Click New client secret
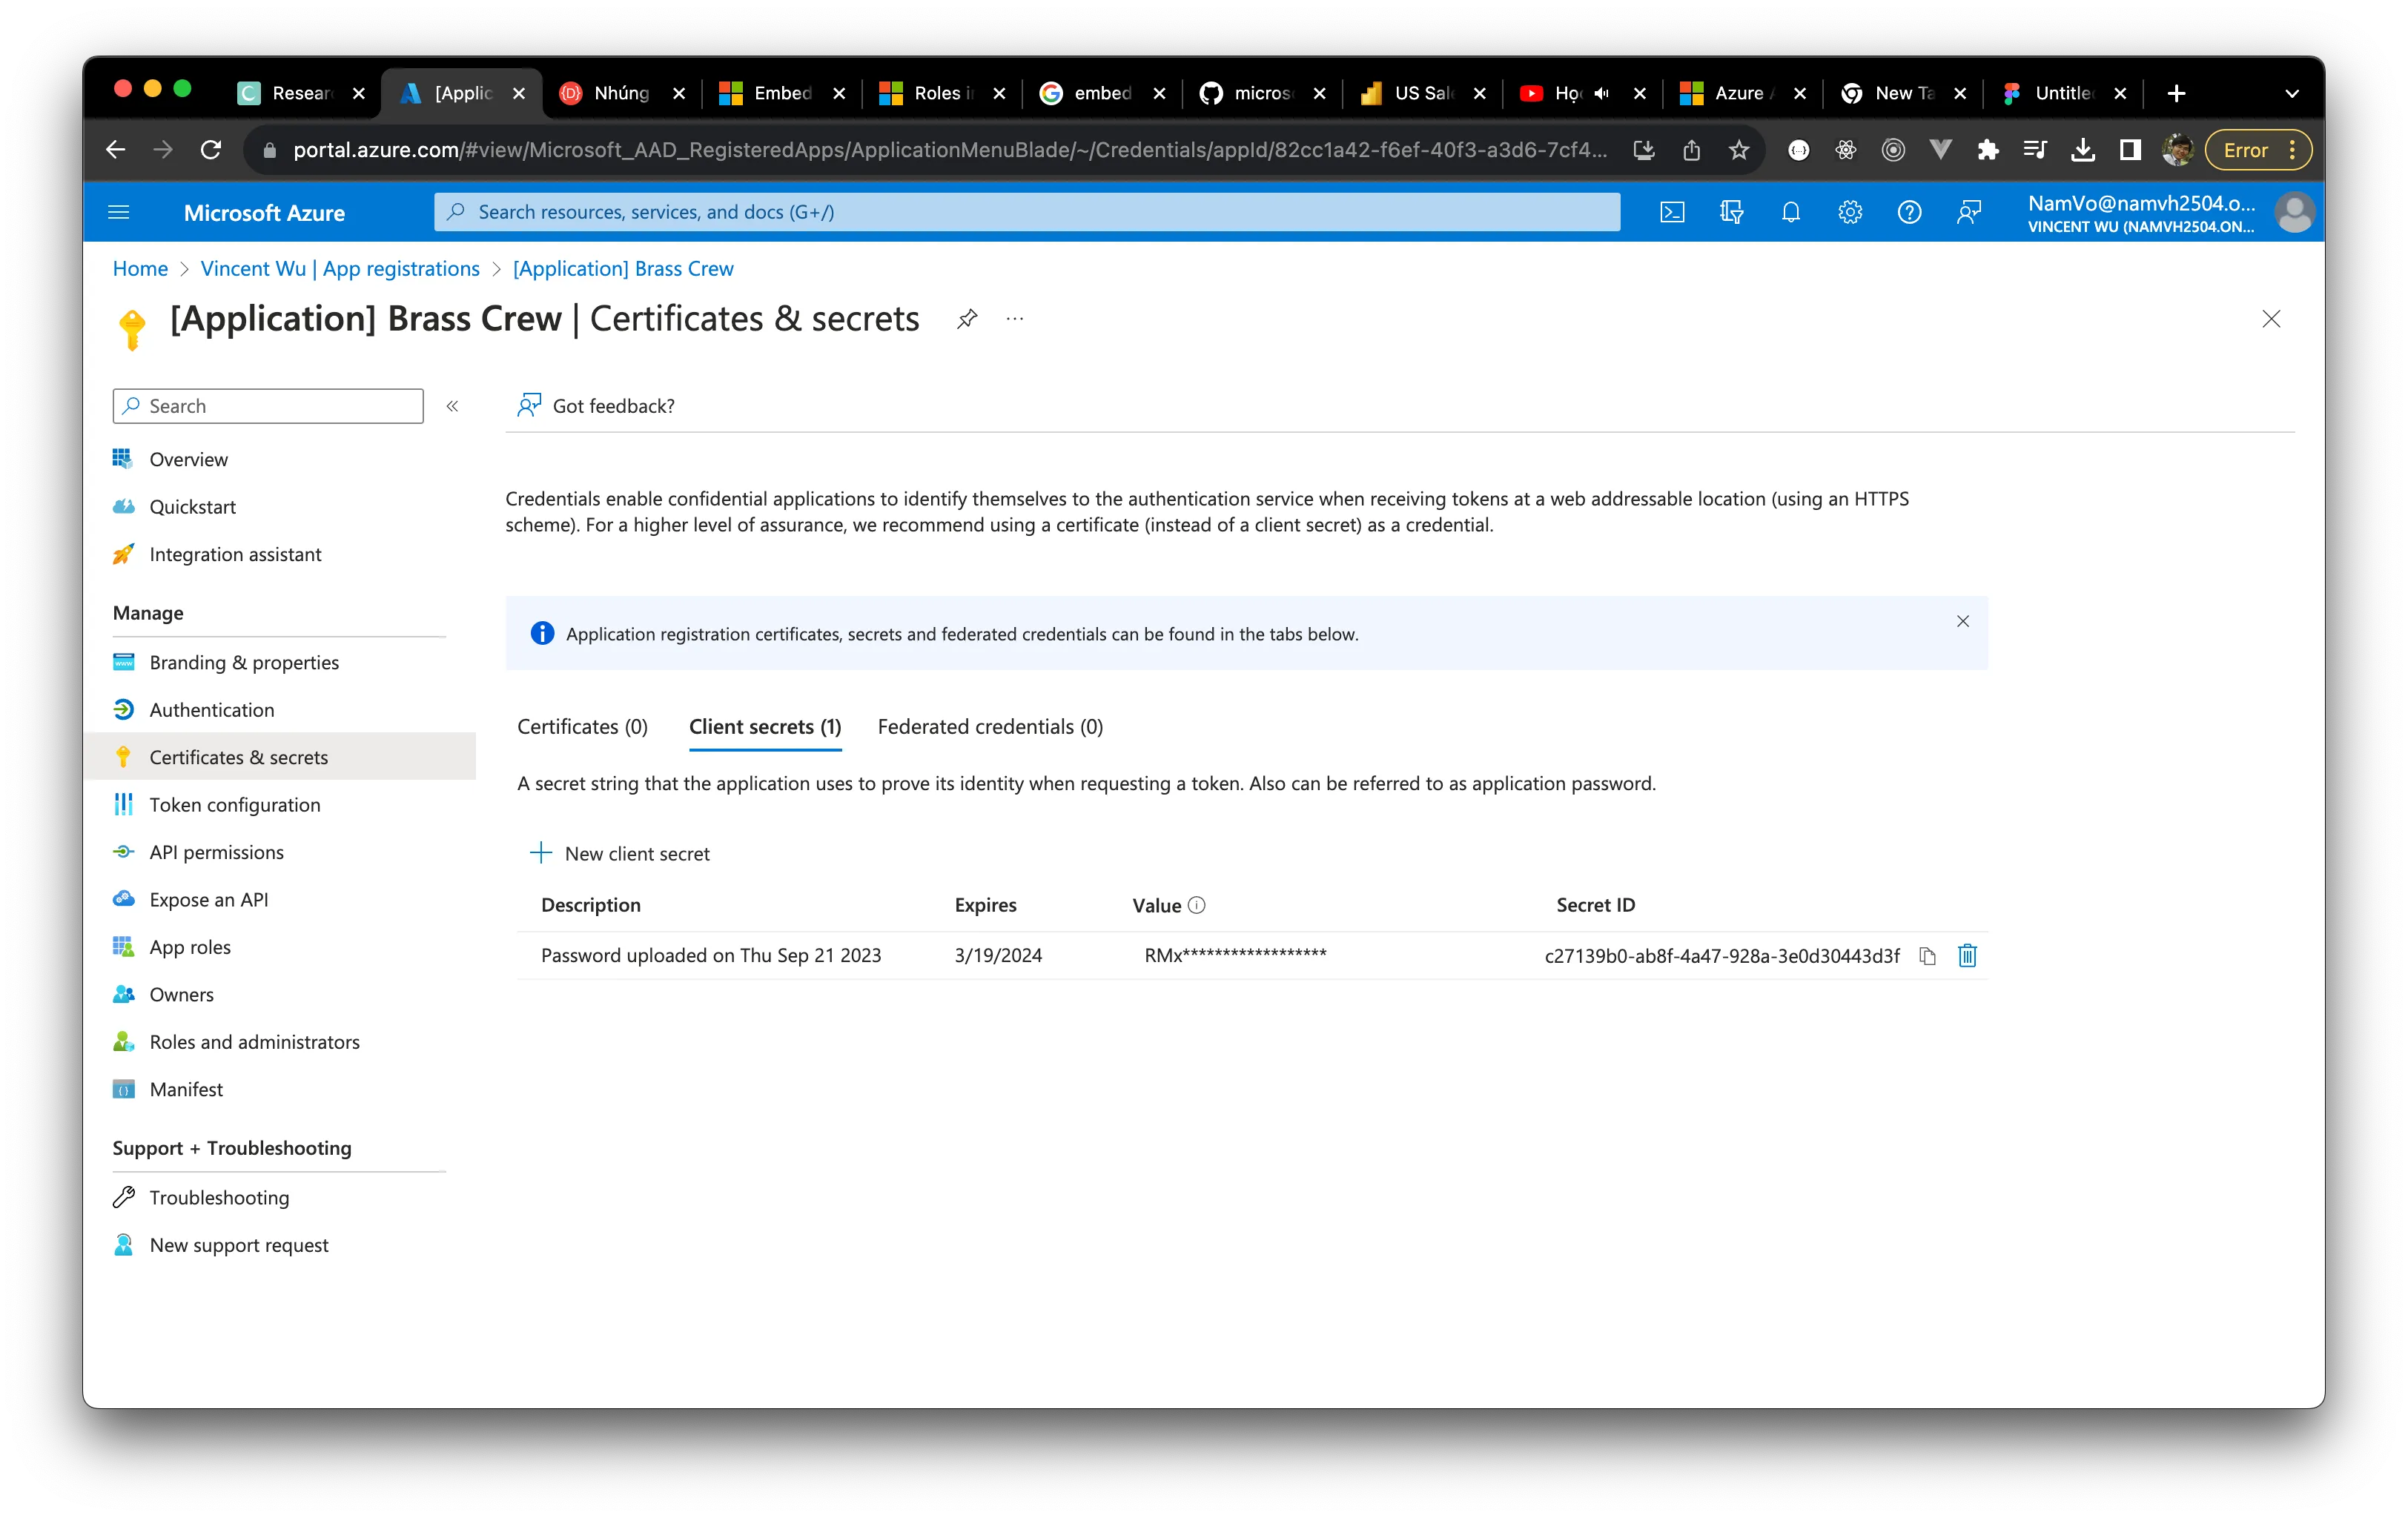The height and width of the screenshot is (1518, 2408). pos(621,853)
